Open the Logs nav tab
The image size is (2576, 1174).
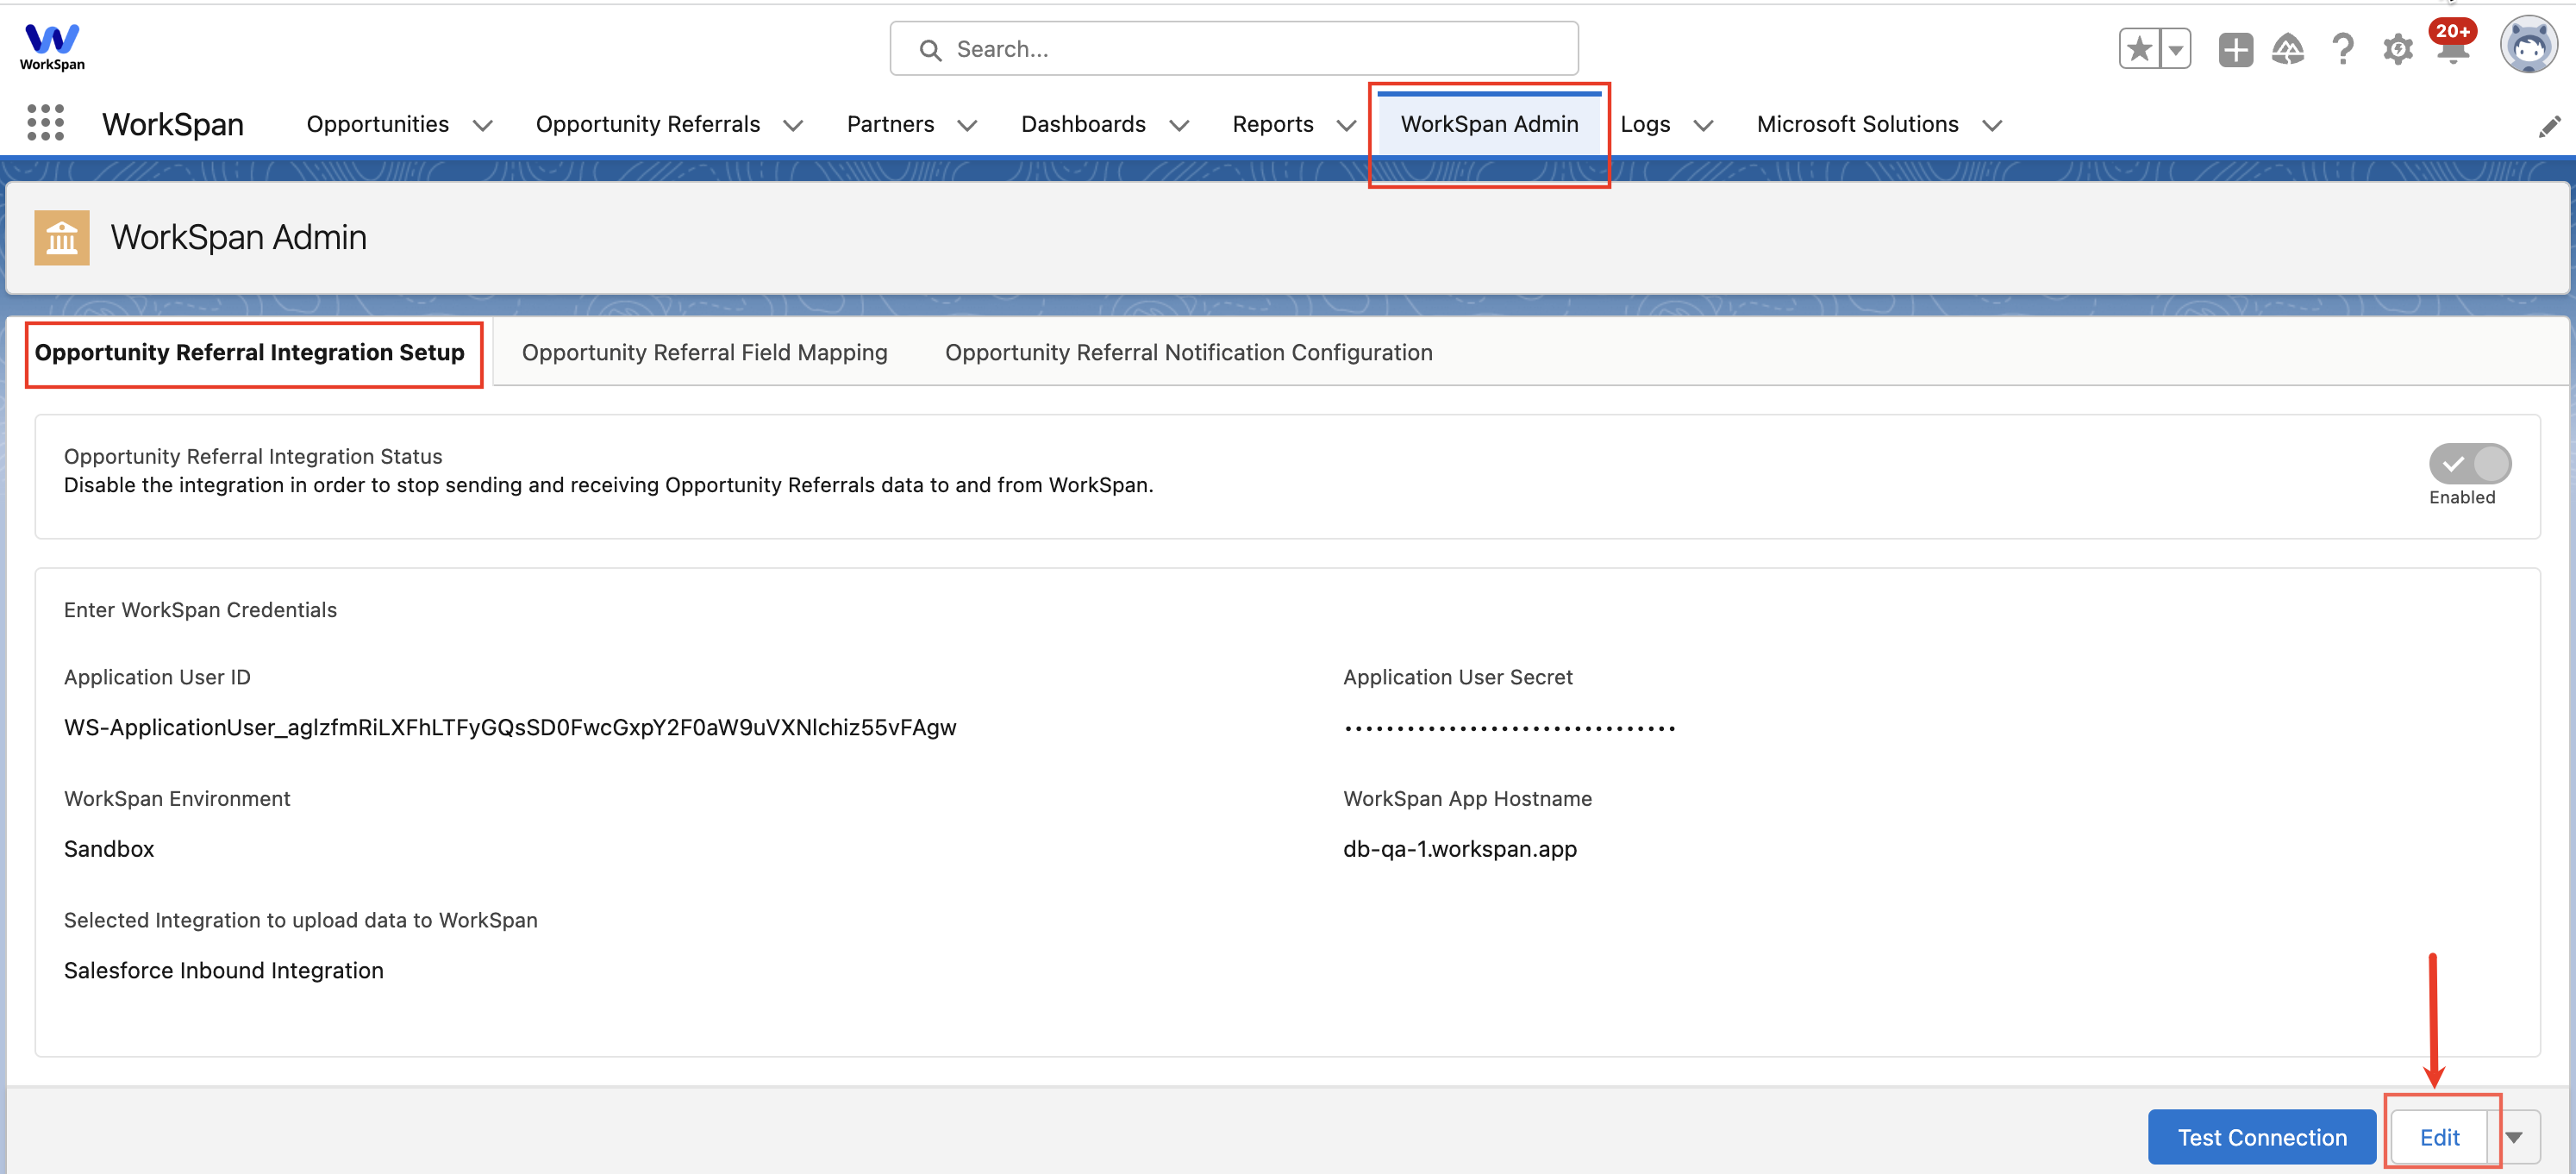pyautogui.click(x=1645, y=124)
